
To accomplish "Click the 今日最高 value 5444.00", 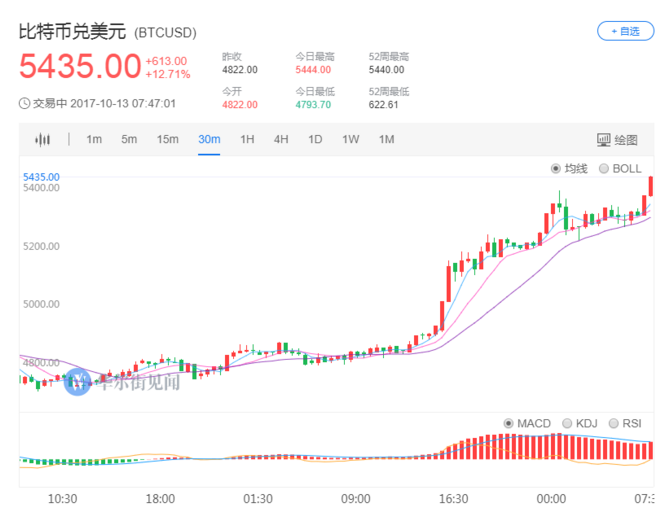I will (313, 70).
